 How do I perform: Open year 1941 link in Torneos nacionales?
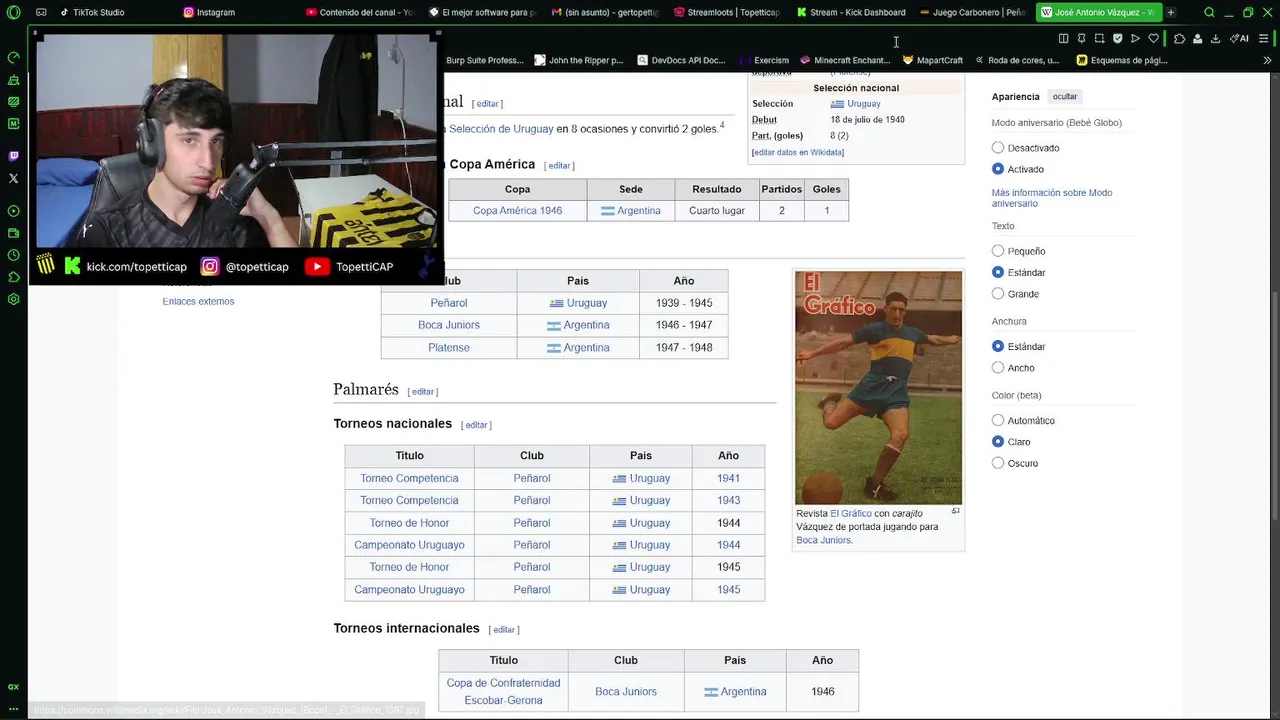click(x=728, y=478)
